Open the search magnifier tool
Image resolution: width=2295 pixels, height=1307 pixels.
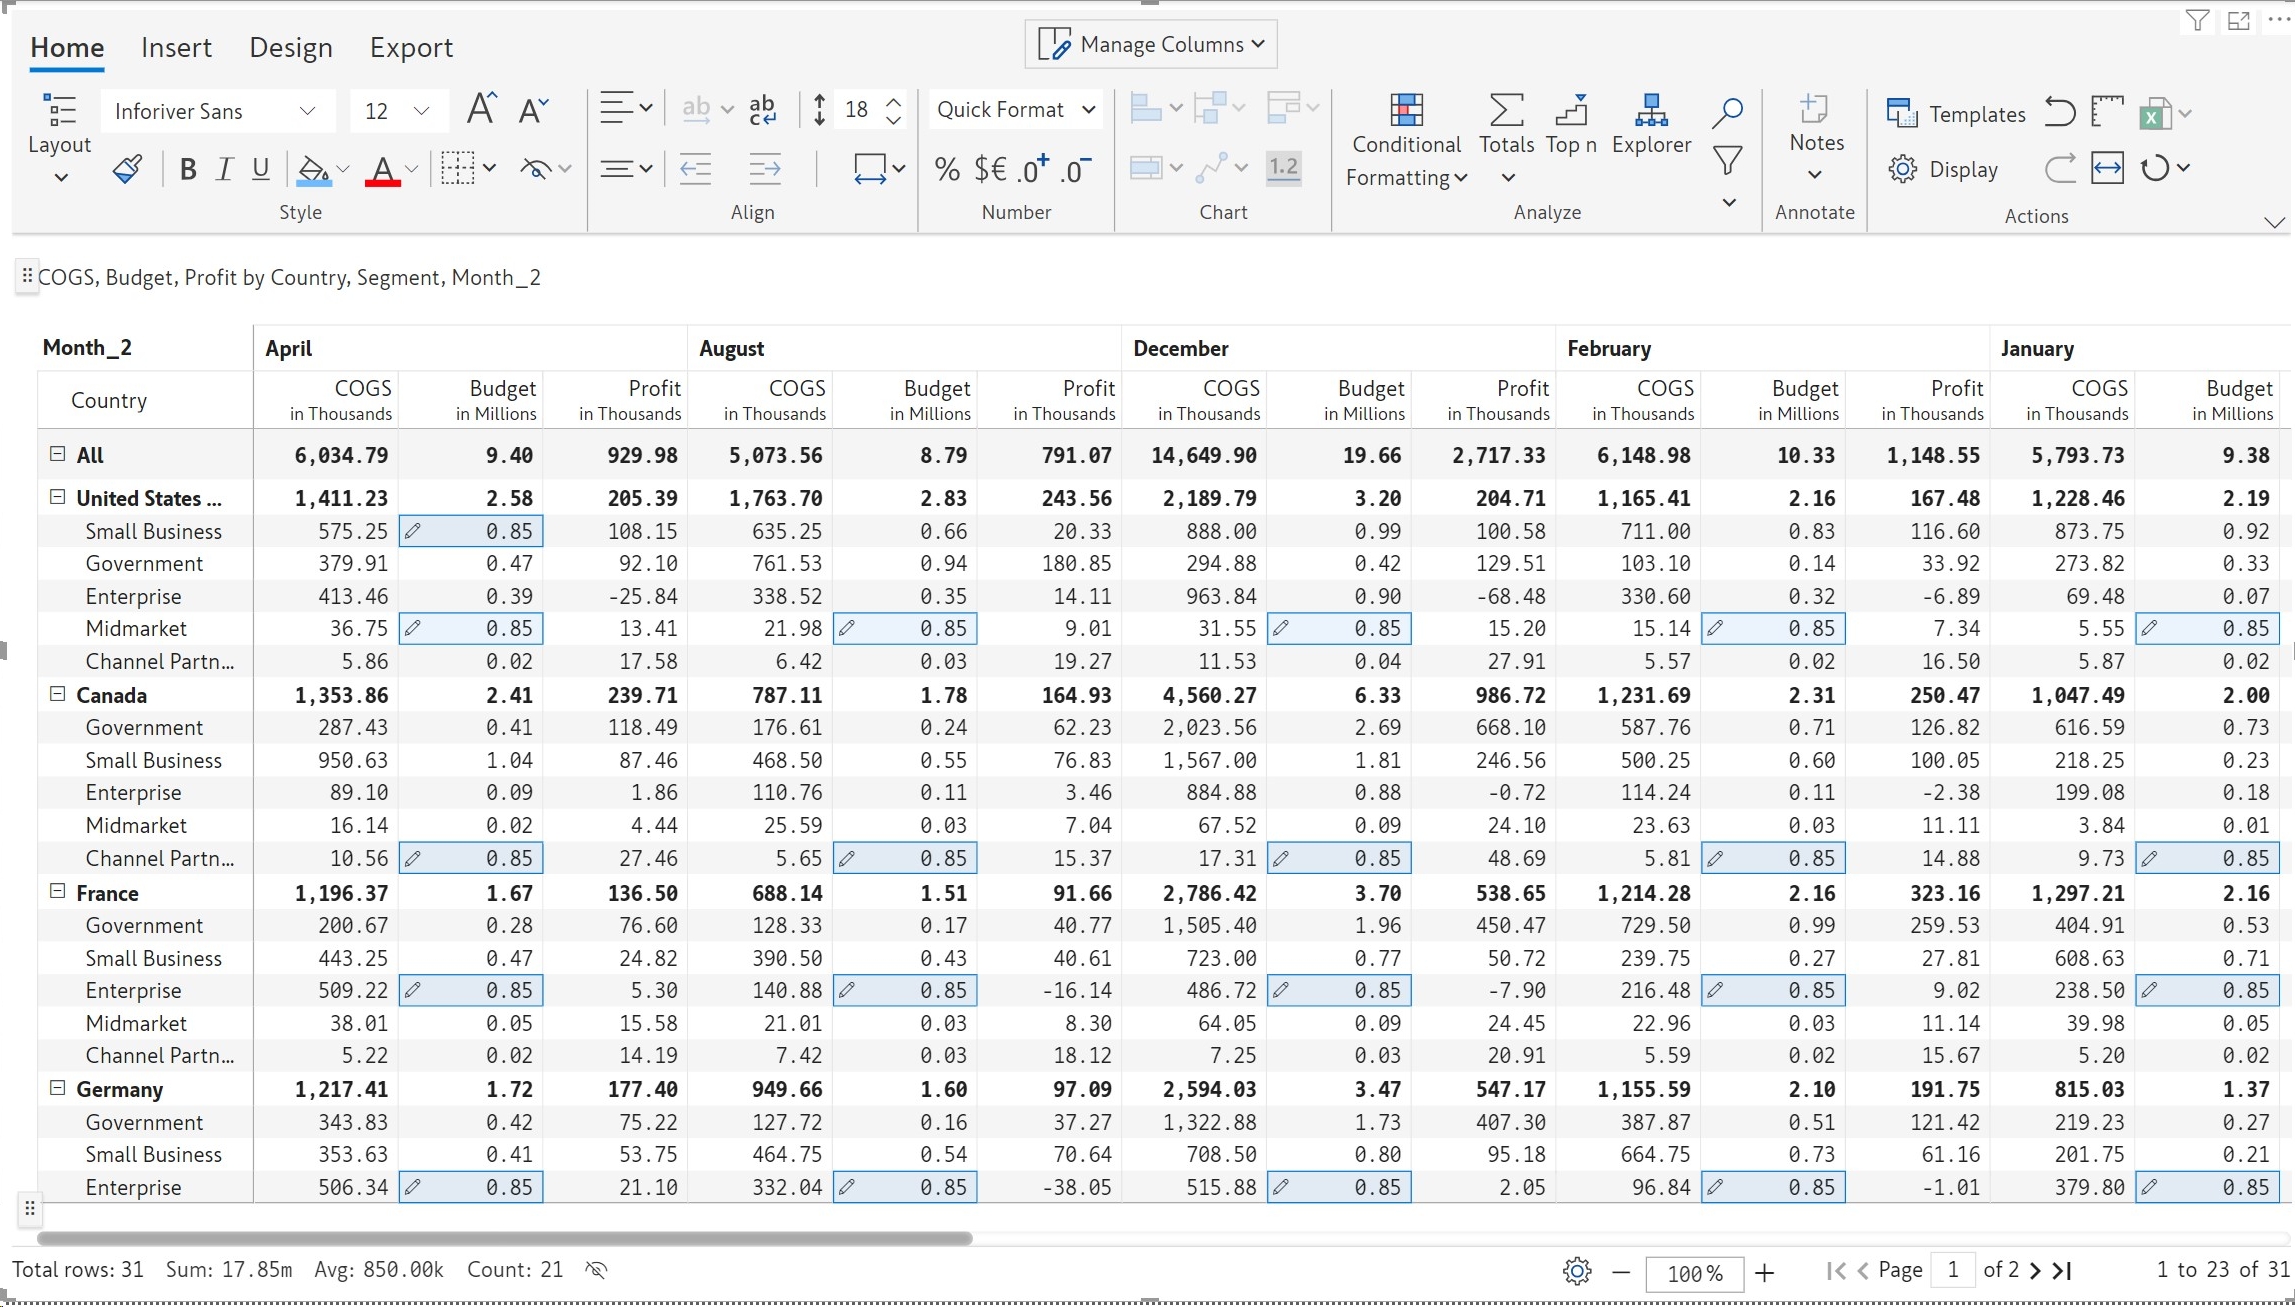[1727, 112]
